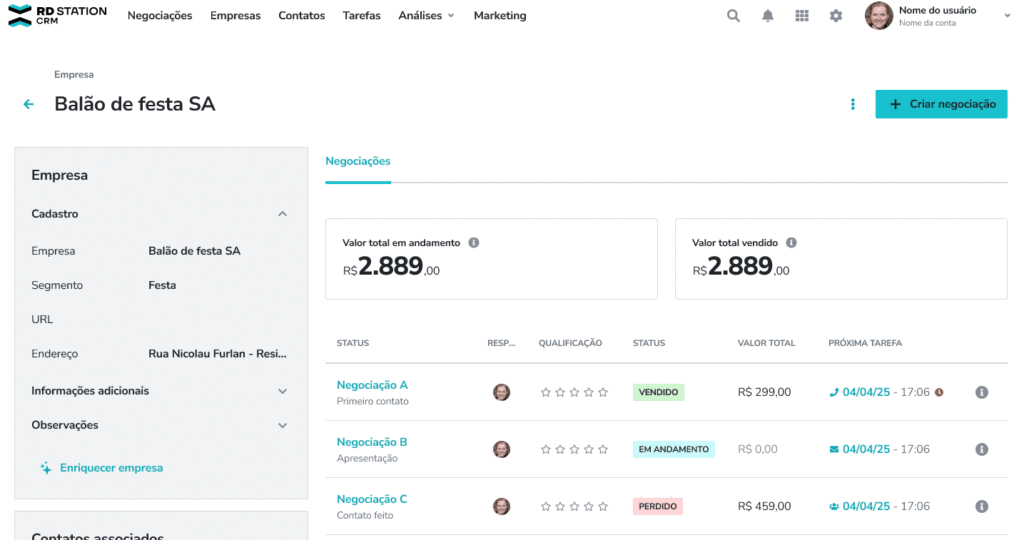Go back using the left arrow

29,104
